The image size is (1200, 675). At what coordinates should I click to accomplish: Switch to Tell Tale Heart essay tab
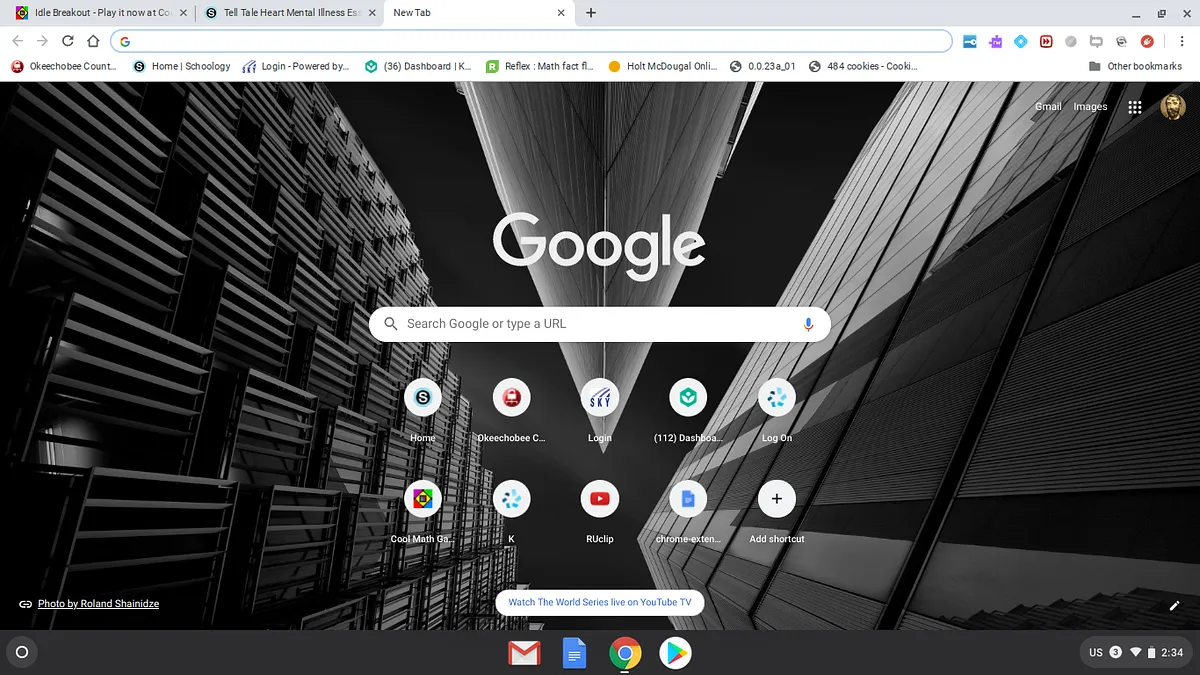(289, 13)
